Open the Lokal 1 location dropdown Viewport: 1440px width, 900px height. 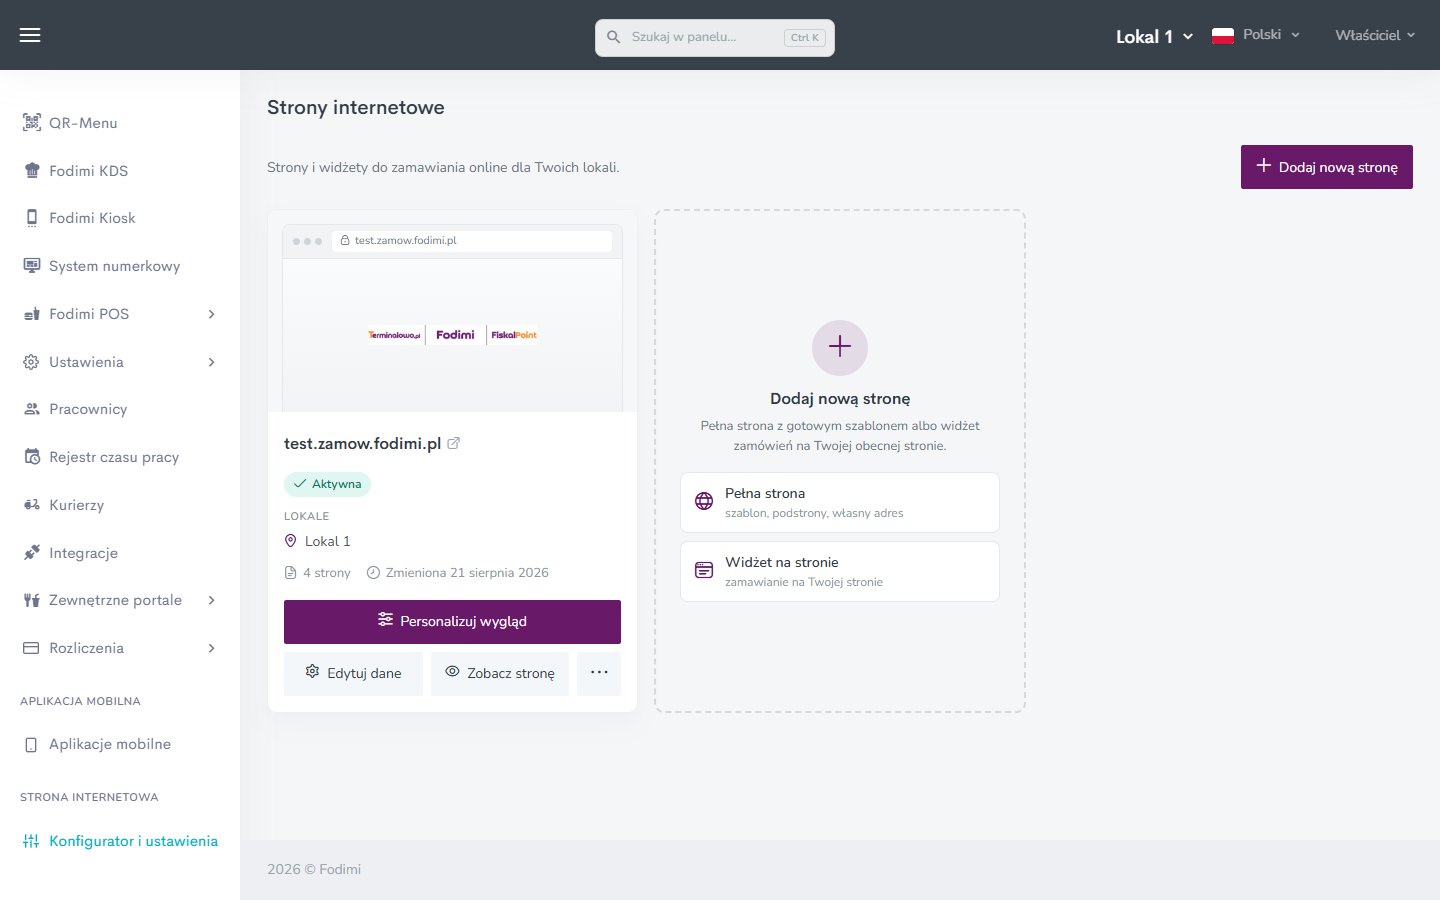(1154, 36)
